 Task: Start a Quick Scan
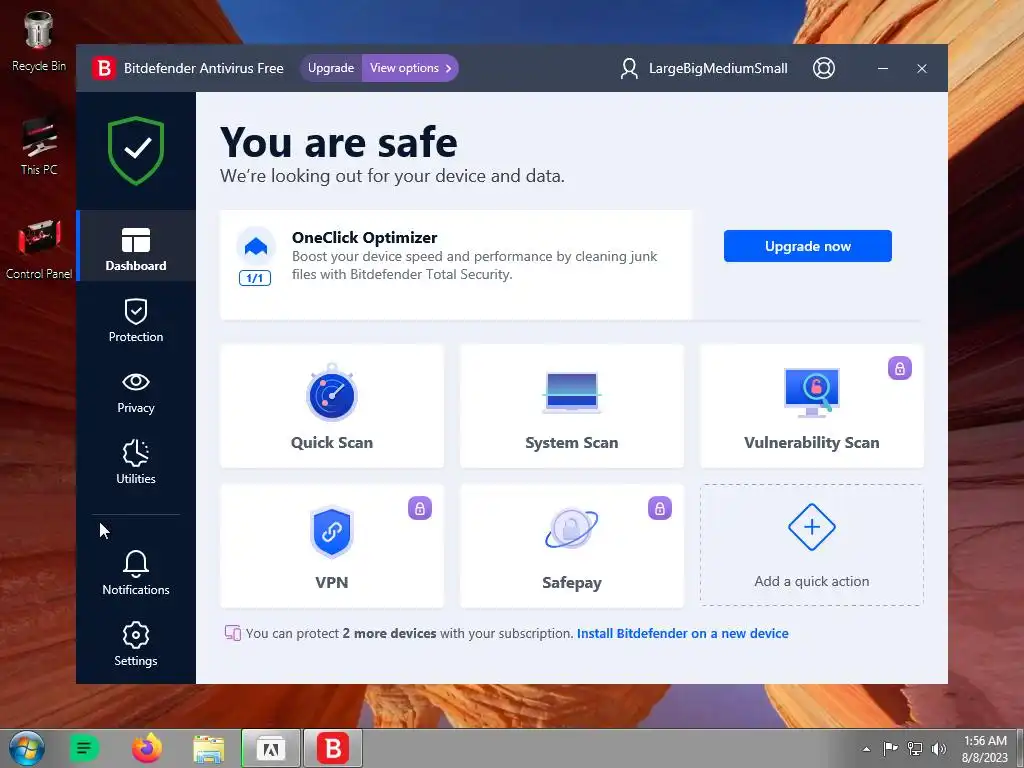332,406
